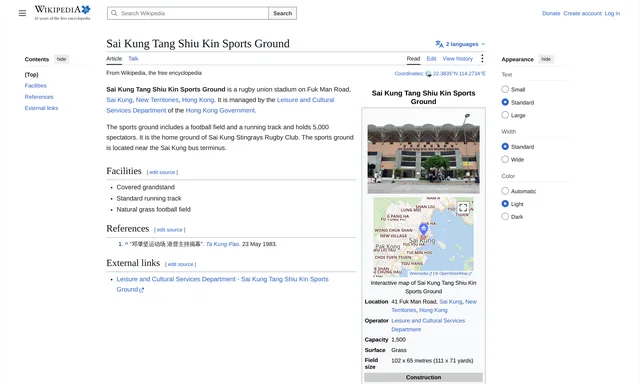
Task: Open the three-dot more options menu
Action: (482, 59)
